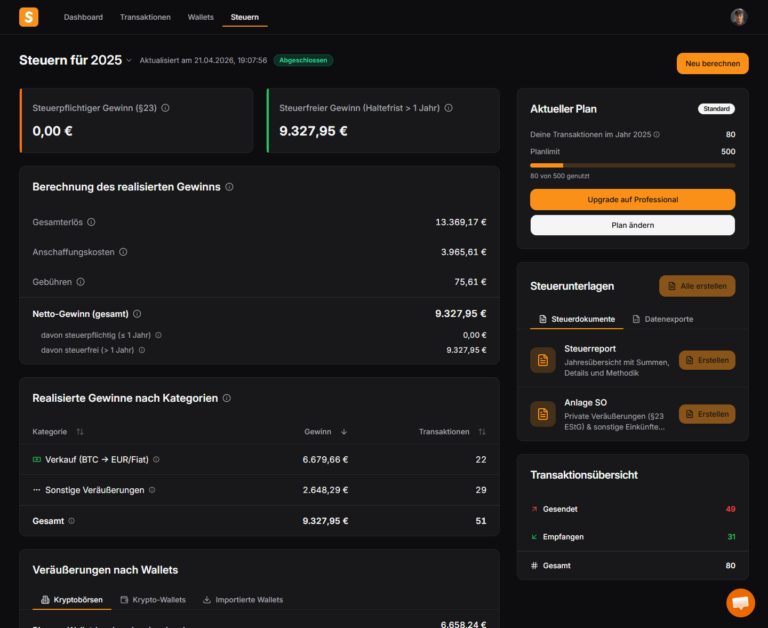
Task: Click the Gebühren value 75,61 €
Action: [470, 282]
